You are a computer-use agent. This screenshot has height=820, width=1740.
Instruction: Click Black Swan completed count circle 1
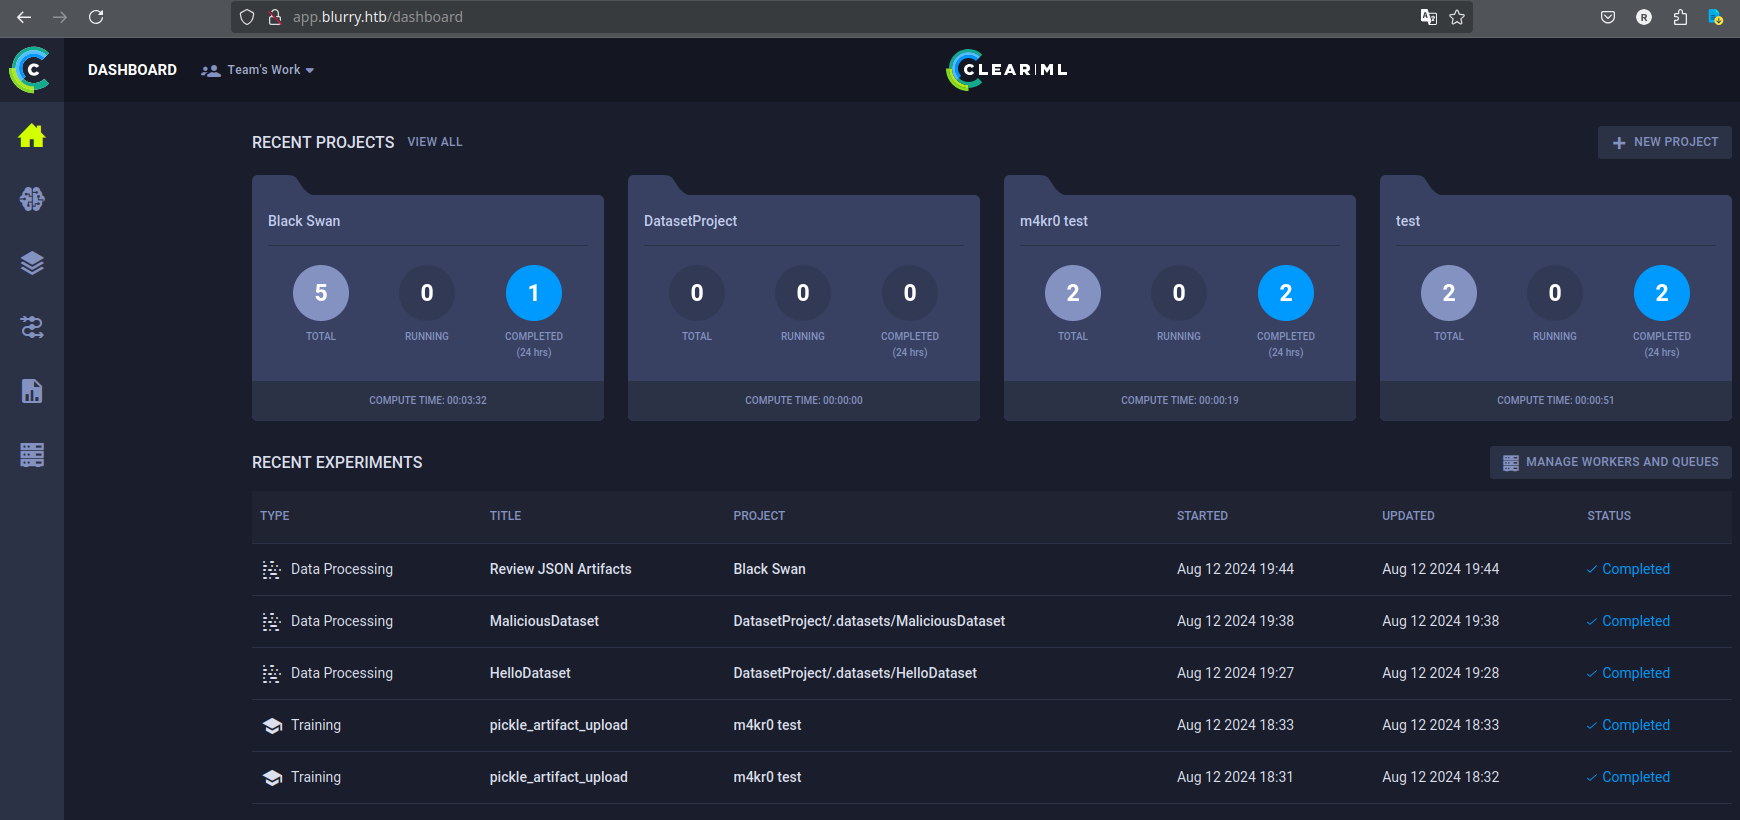click(534, 293)
